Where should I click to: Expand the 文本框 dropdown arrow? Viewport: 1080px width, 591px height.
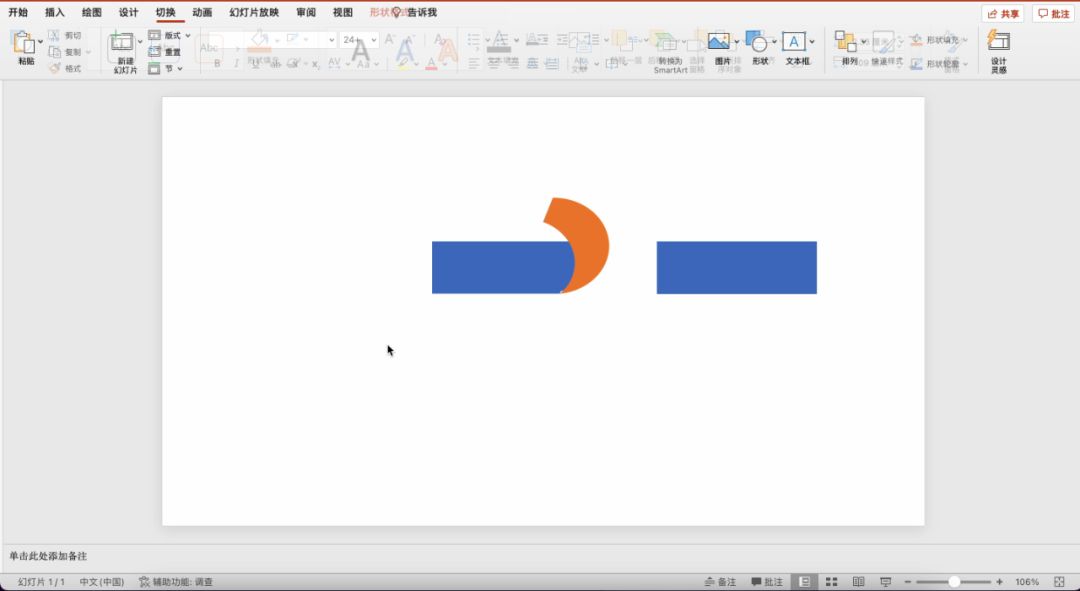(x=811, y=42)
